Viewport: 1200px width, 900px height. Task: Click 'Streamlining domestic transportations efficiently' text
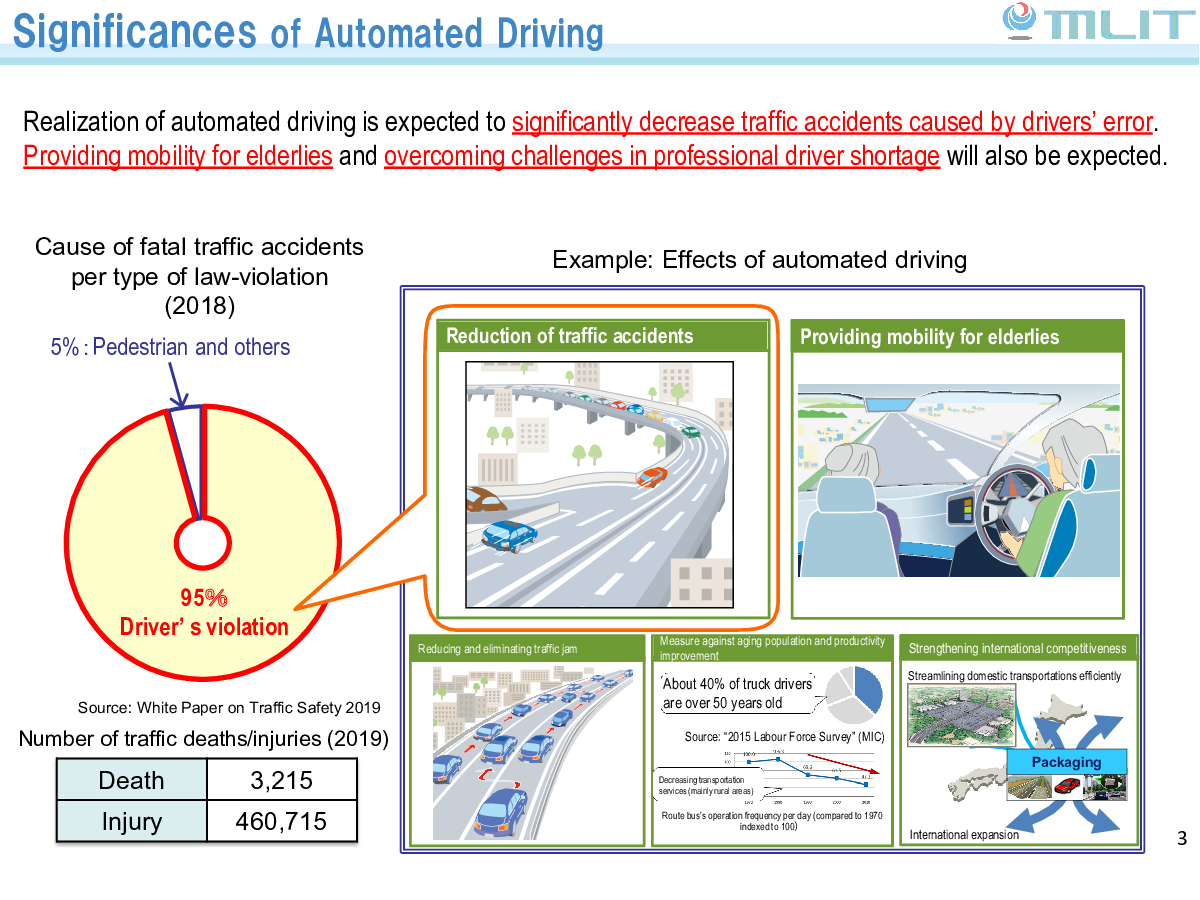coord(1014,676)
